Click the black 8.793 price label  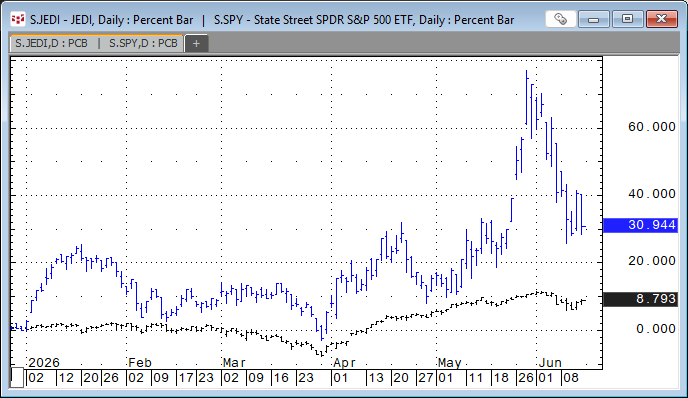(641, 299)
